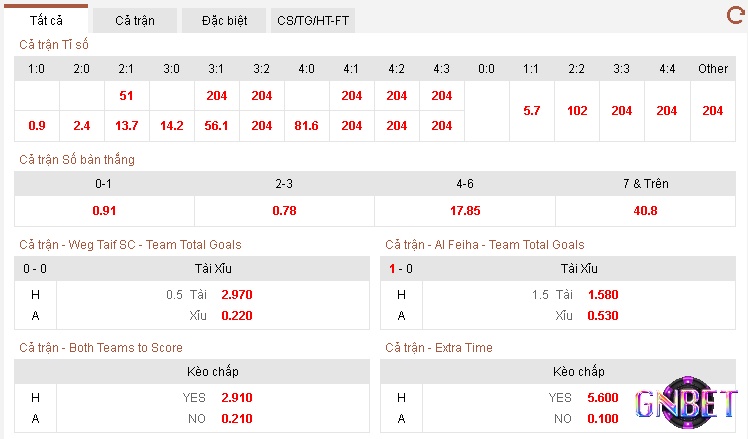Select Weg Taif SC Tài odds 2.970
This screenshot has height=439, width=748.
pyautogui.click(x=237, y=294)
